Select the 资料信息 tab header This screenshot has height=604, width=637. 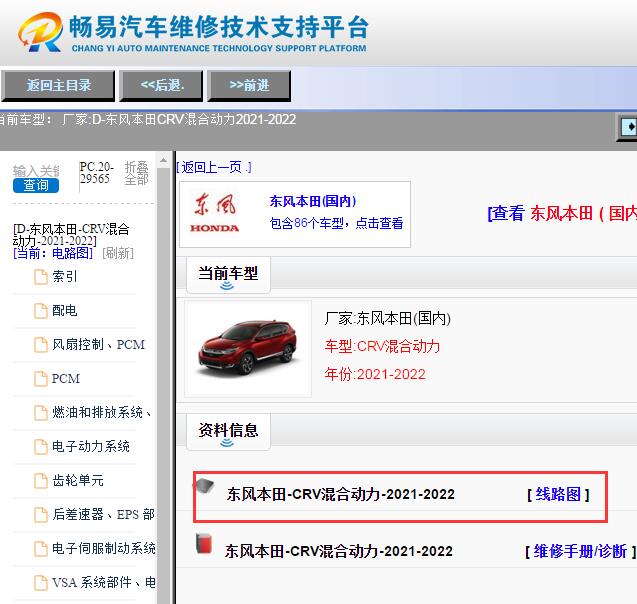pos(228,431)
